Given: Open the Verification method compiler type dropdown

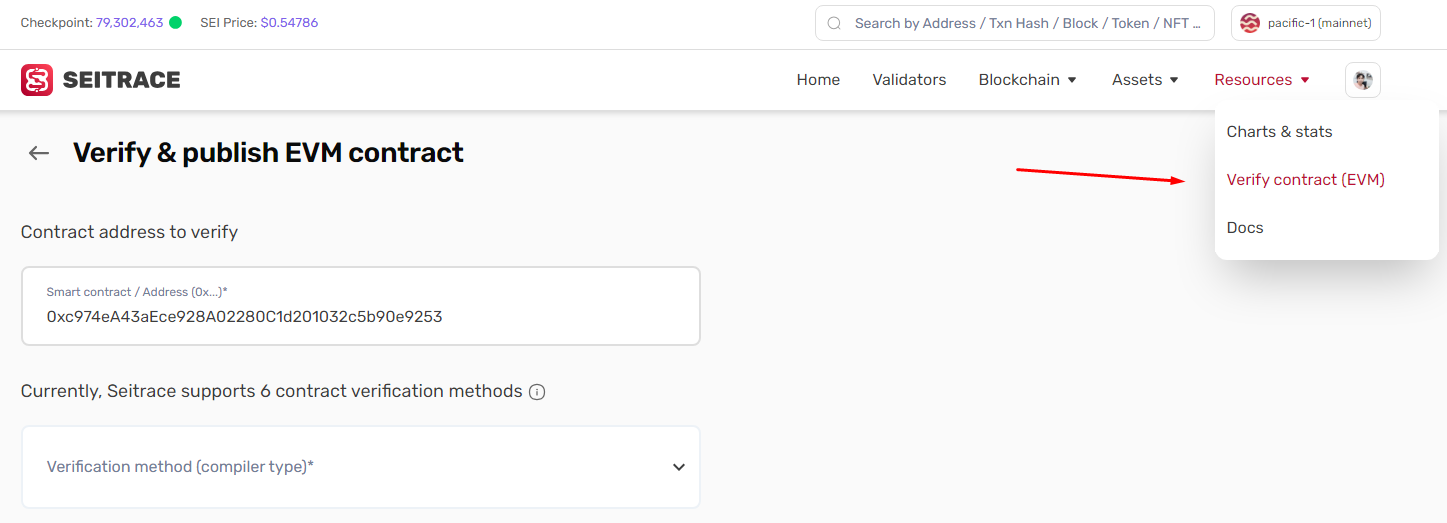Looking at the screenshot, I should (x=360, y=467).
